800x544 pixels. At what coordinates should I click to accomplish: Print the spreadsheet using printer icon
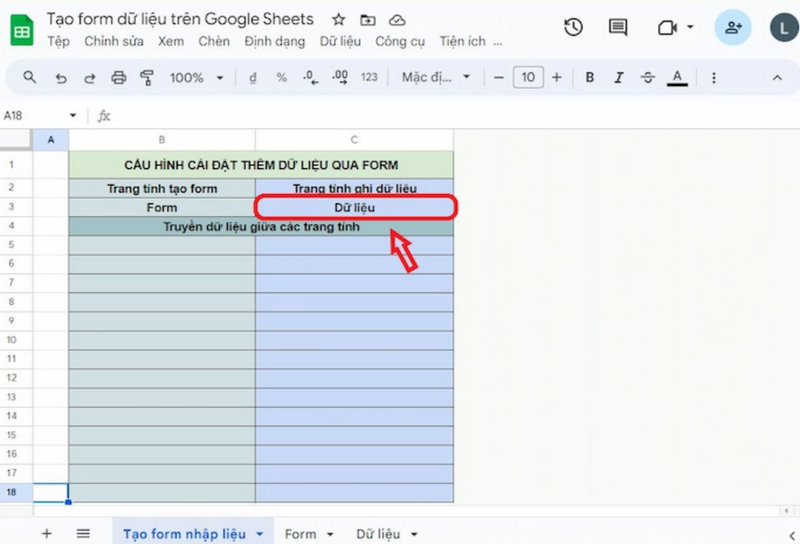pos(119,77)
